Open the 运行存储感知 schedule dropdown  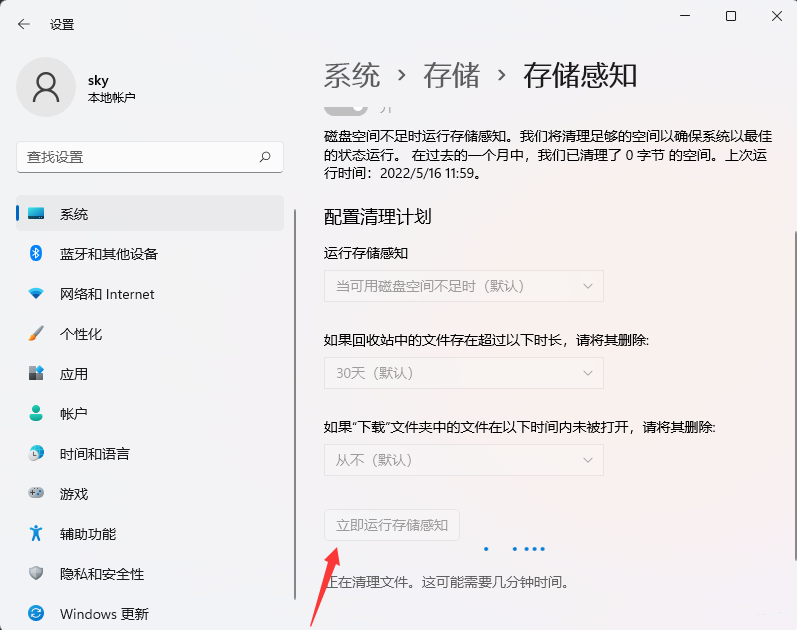[463, 286]
